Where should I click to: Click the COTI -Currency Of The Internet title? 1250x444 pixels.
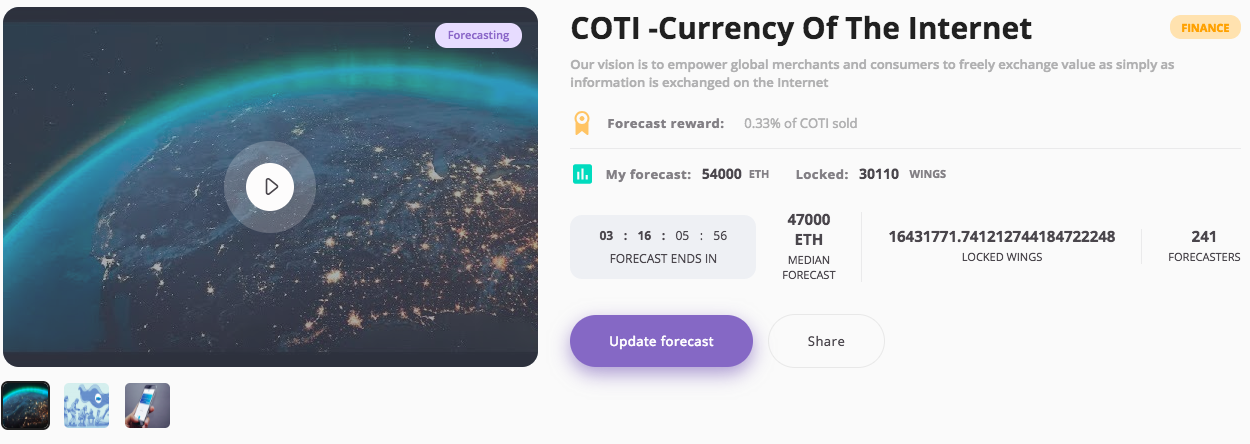[x=801, y=28]
